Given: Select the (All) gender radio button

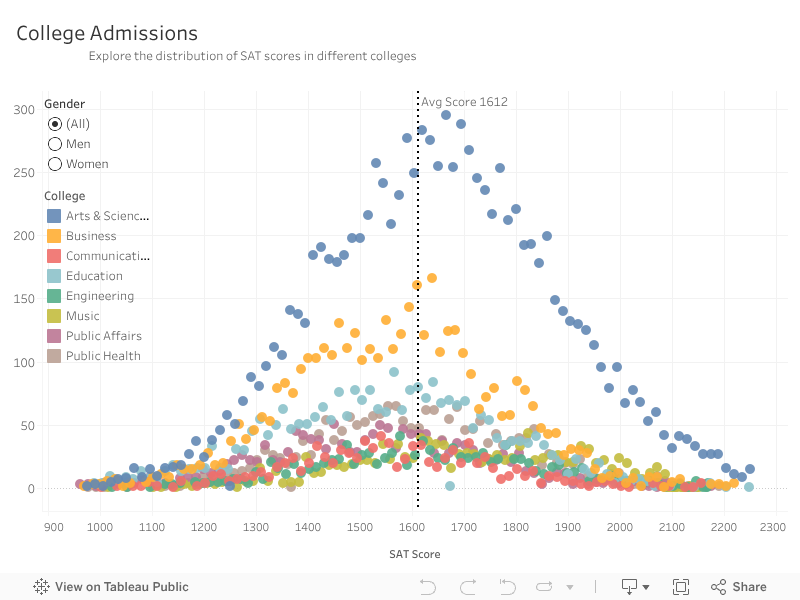Looking at the screenshot, I should coord(55,124).
